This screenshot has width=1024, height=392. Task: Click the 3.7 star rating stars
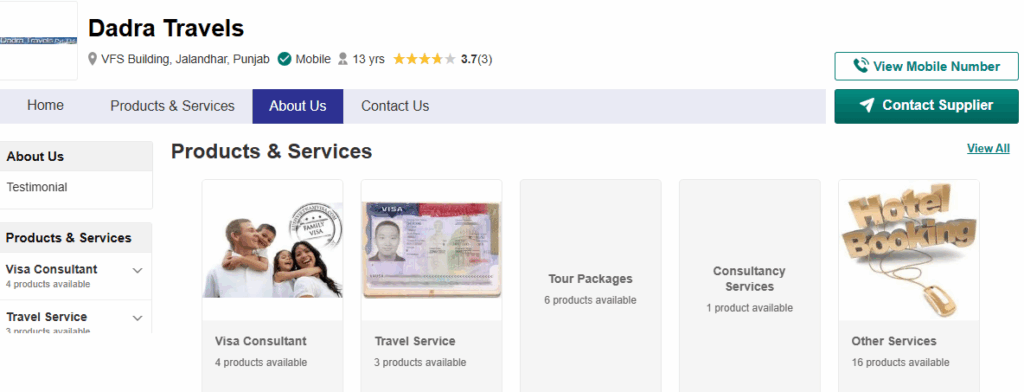pyautogui.click(x=424, y=59)
